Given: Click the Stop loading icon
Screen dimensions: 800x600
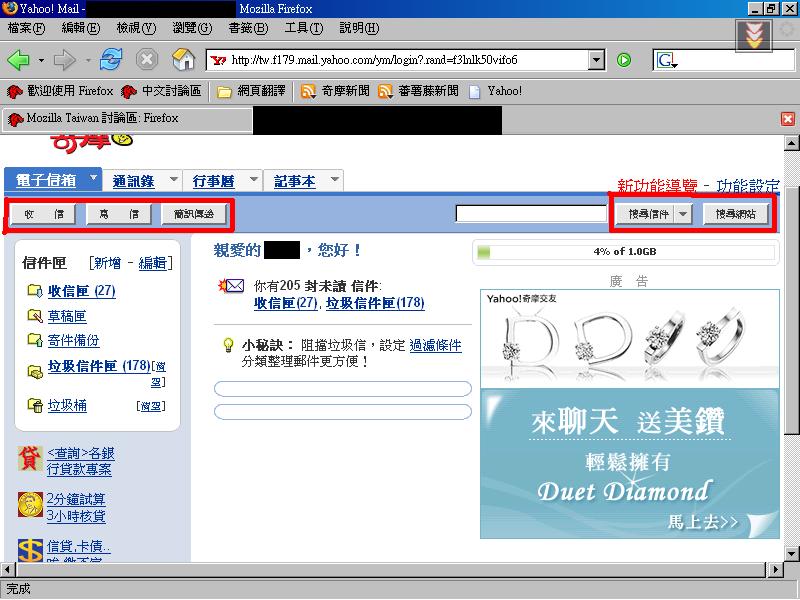Looking at the screenshot, I should 147,60.
